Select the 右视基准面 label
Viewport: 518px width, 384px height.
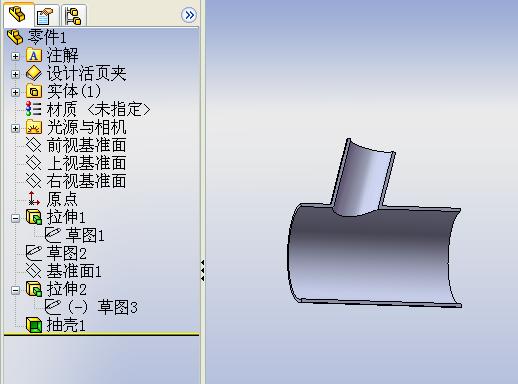tap(86, 181)
